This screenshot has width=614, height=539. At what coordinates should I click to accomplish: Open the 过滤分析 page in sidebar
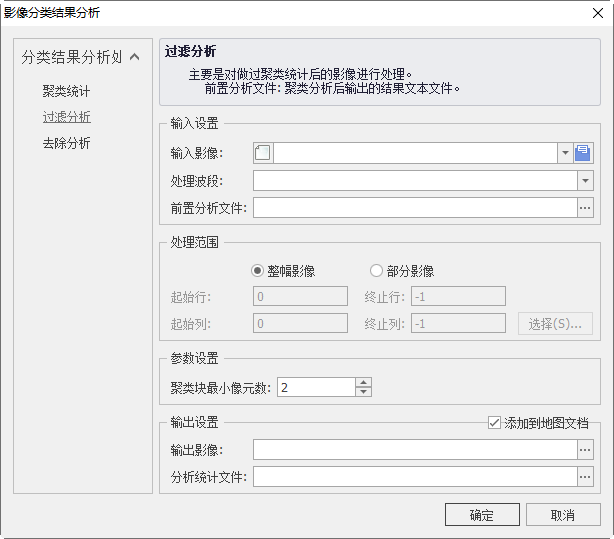pos(66,117)
